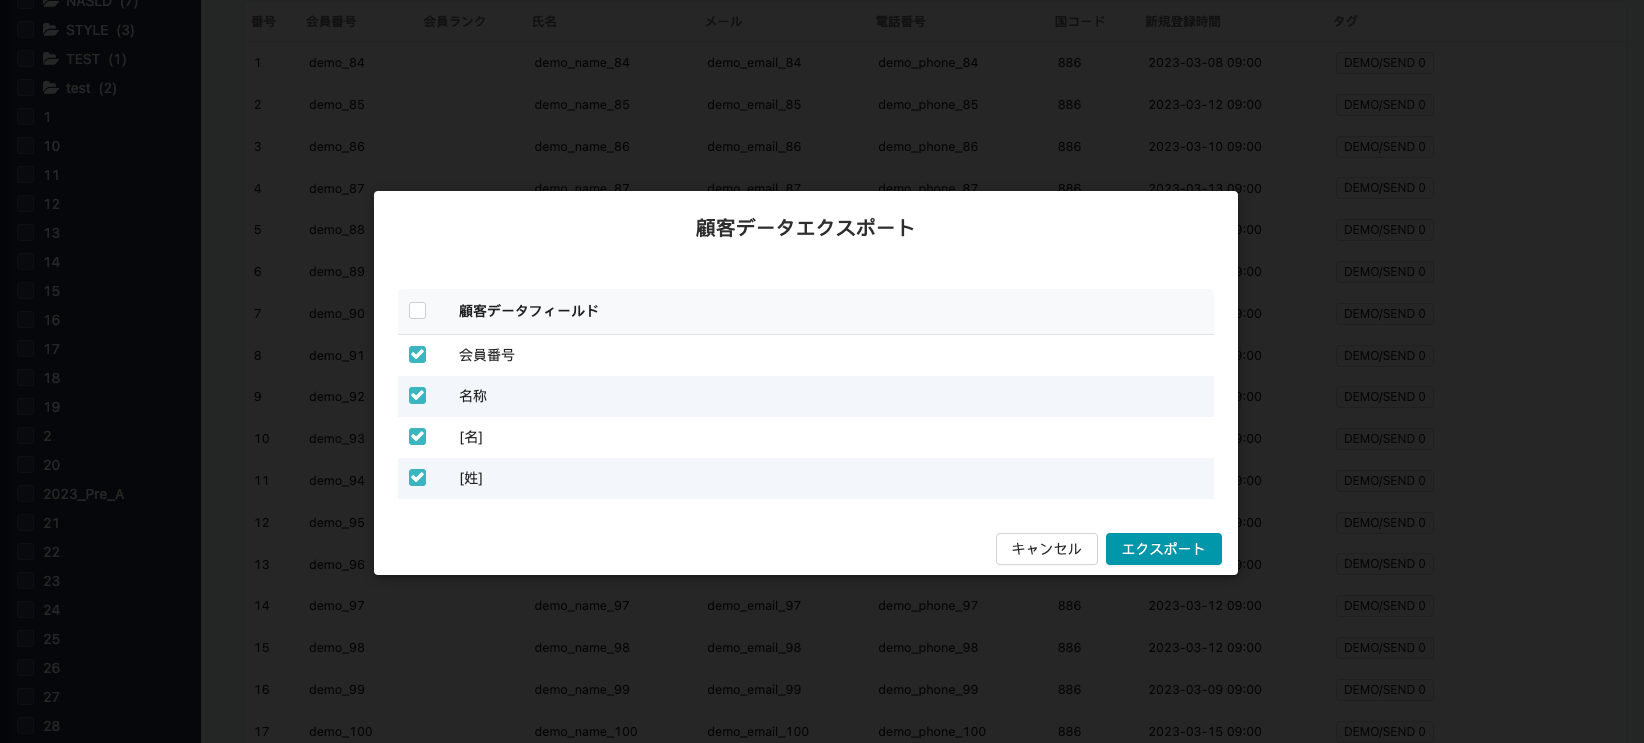Click the キャンセル button
The height and width of the screenshot is (743, 1644).
(x=1046, y=549)
